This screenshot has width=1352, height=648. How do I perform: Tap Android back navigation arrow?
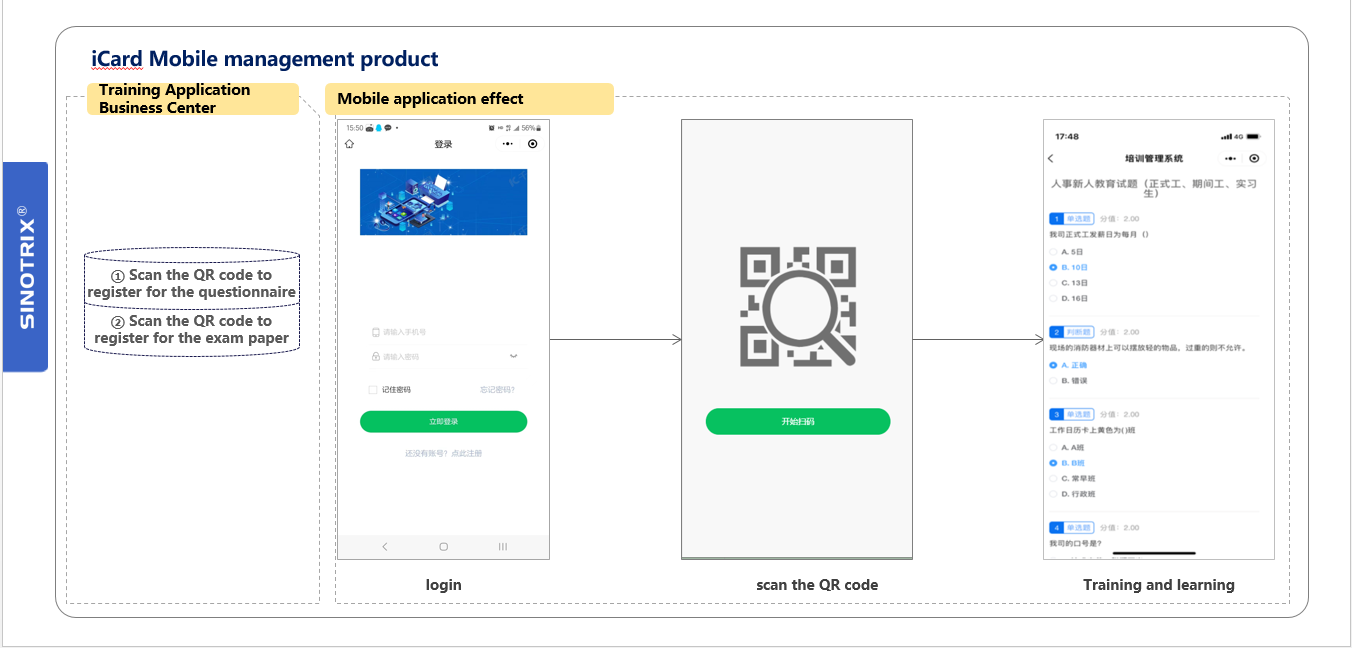[x=385, y=547]
